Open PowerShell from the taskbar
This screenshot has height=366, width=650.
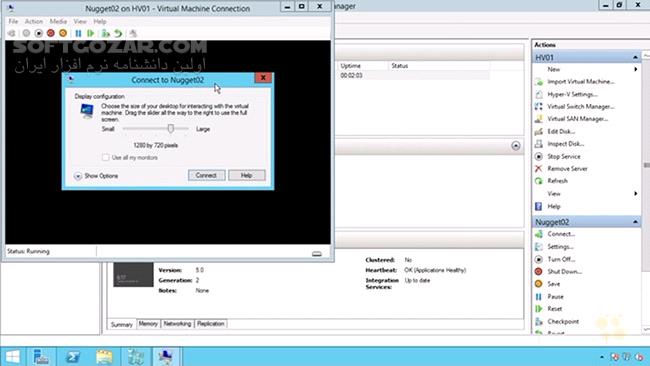72,357
